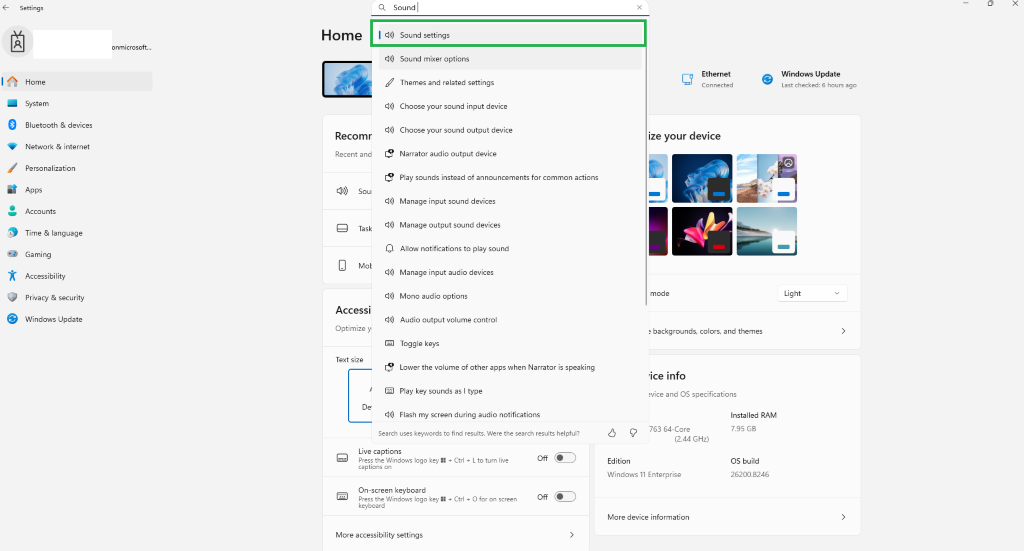Open Bluetooth & devices in sidebar

77,125
